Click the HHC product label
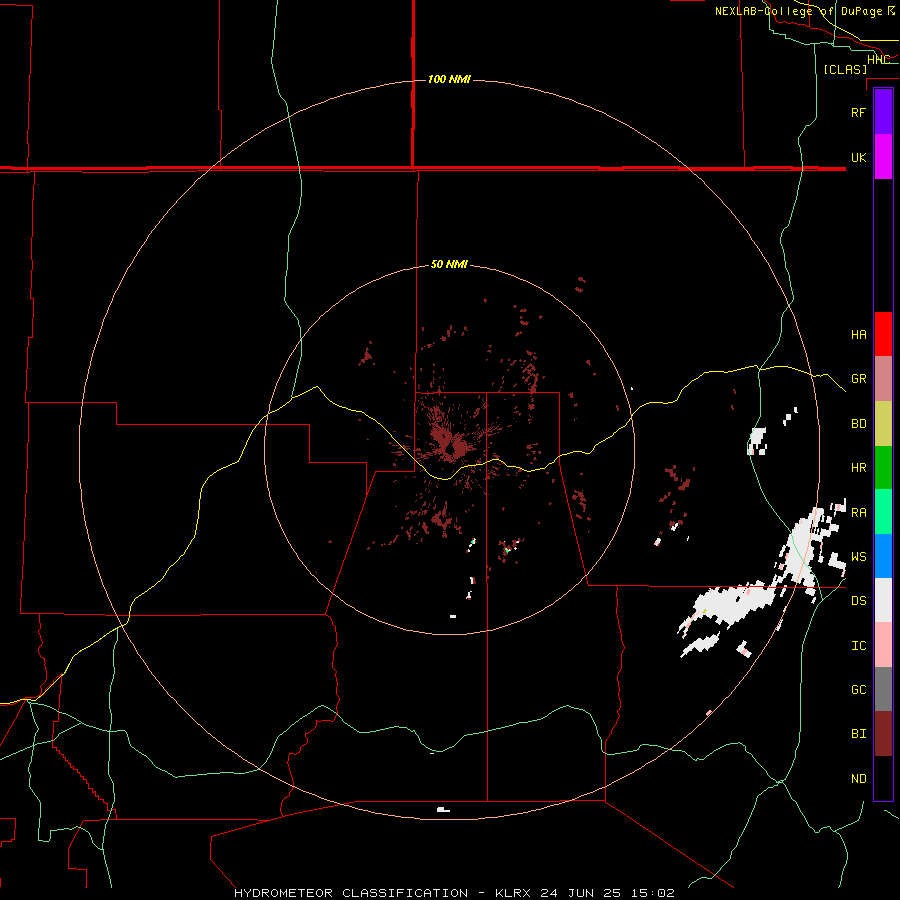 [x=878, y=59]
